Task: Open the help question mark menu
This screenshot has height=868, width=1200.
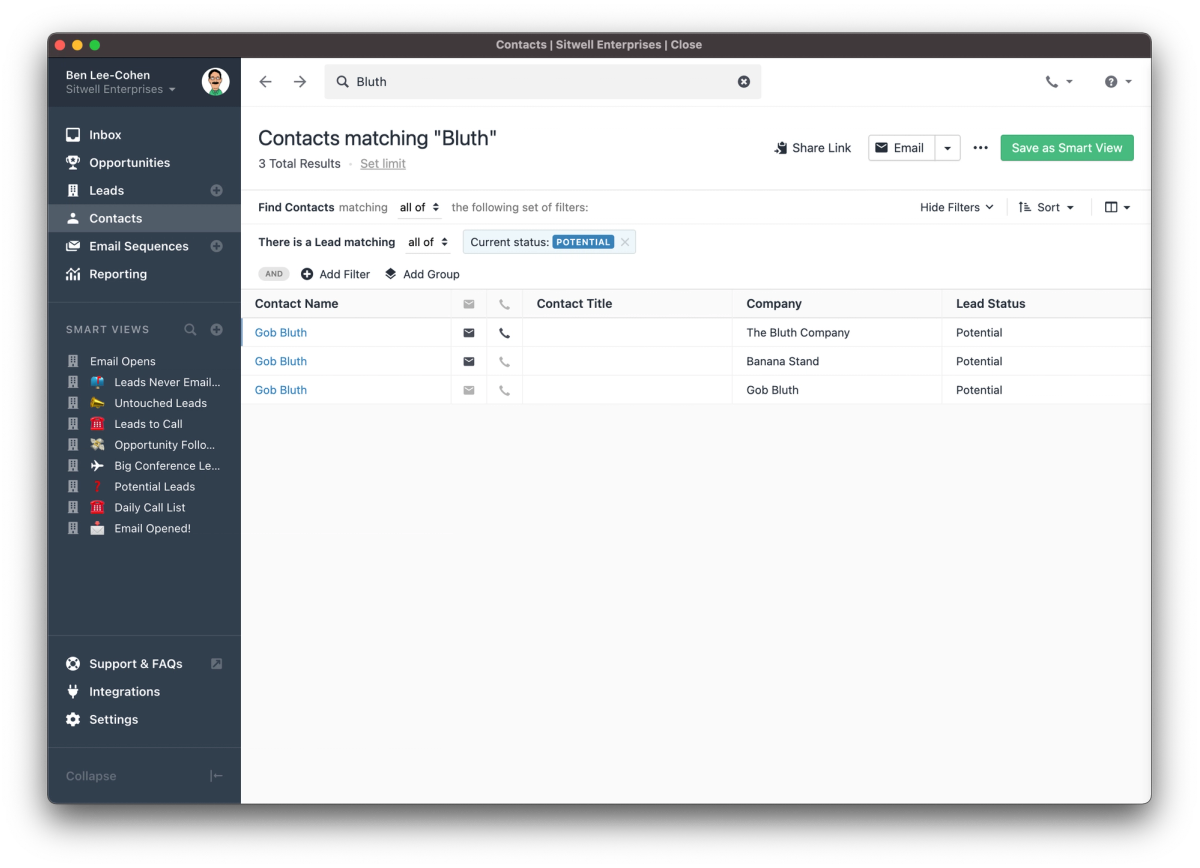Action: click(x=1118, y=82)
